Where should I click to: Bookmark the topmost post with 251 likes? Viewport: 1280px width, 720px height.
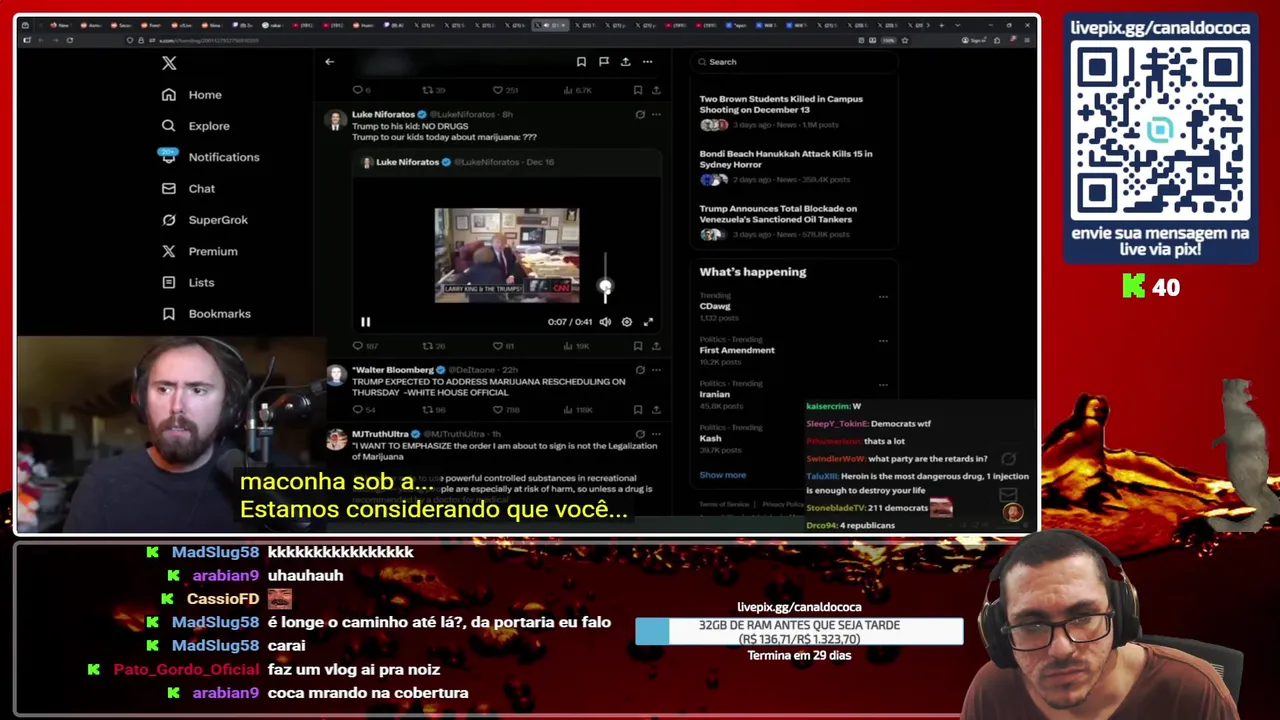638,90
